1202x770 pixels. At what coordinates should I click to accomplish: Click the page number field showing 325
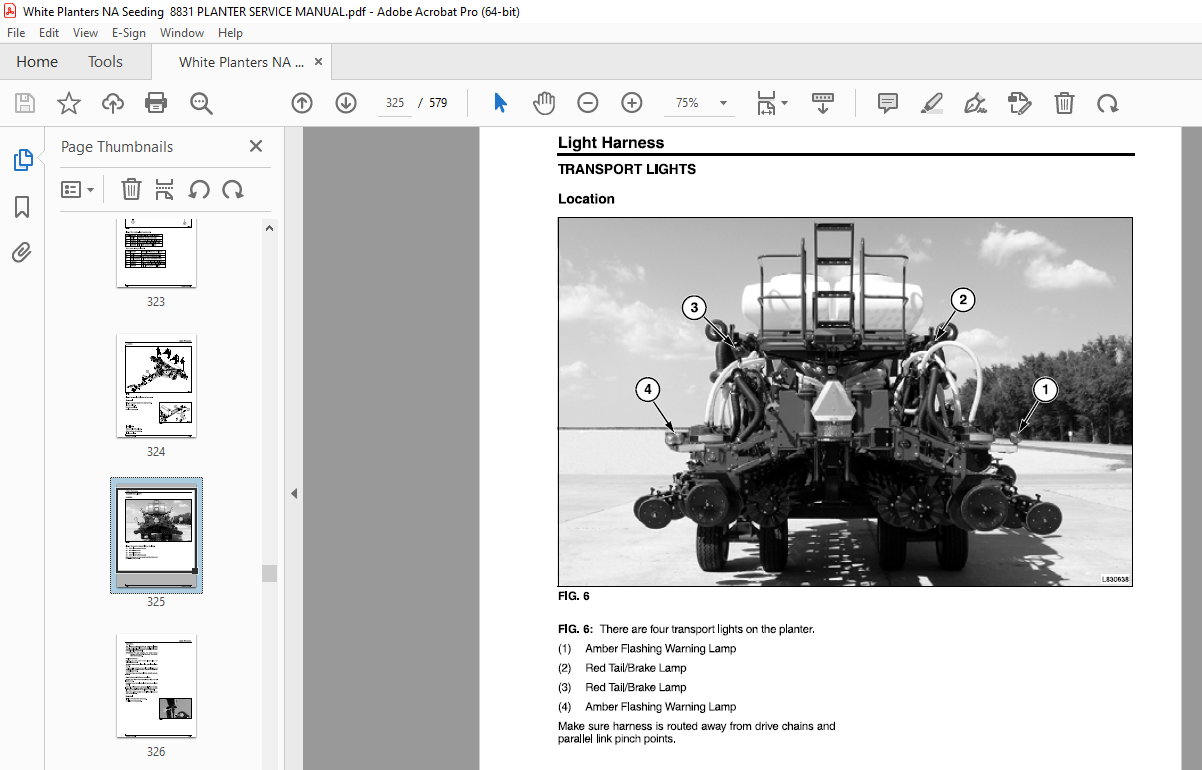(394, 103)
